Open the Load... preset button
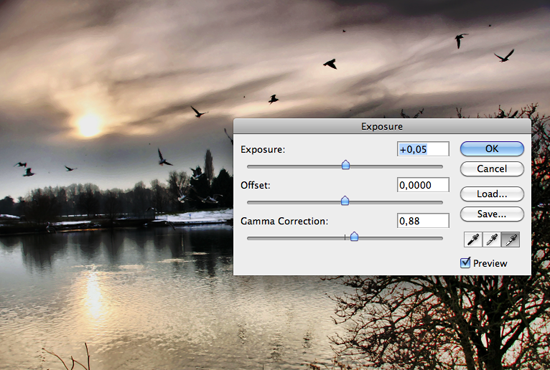This screenshot has width=550, height=370. (492, 194)
